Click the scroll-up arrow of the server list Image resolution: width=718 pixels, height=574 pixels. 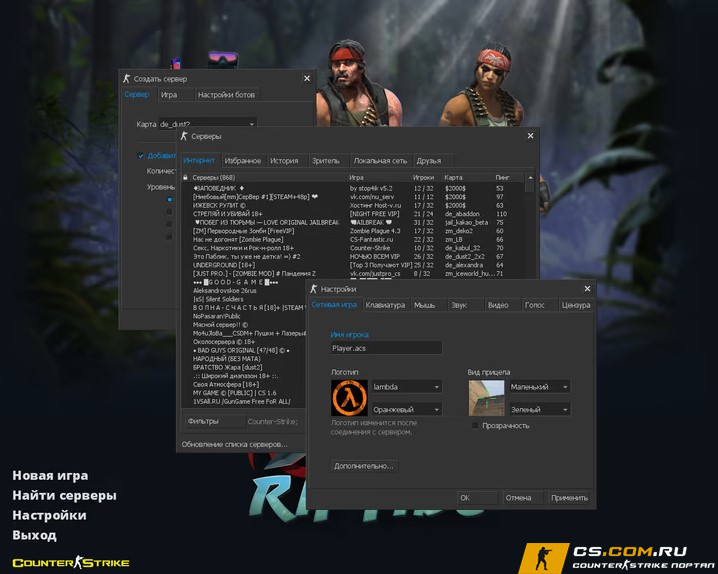(x=530, y=178)
